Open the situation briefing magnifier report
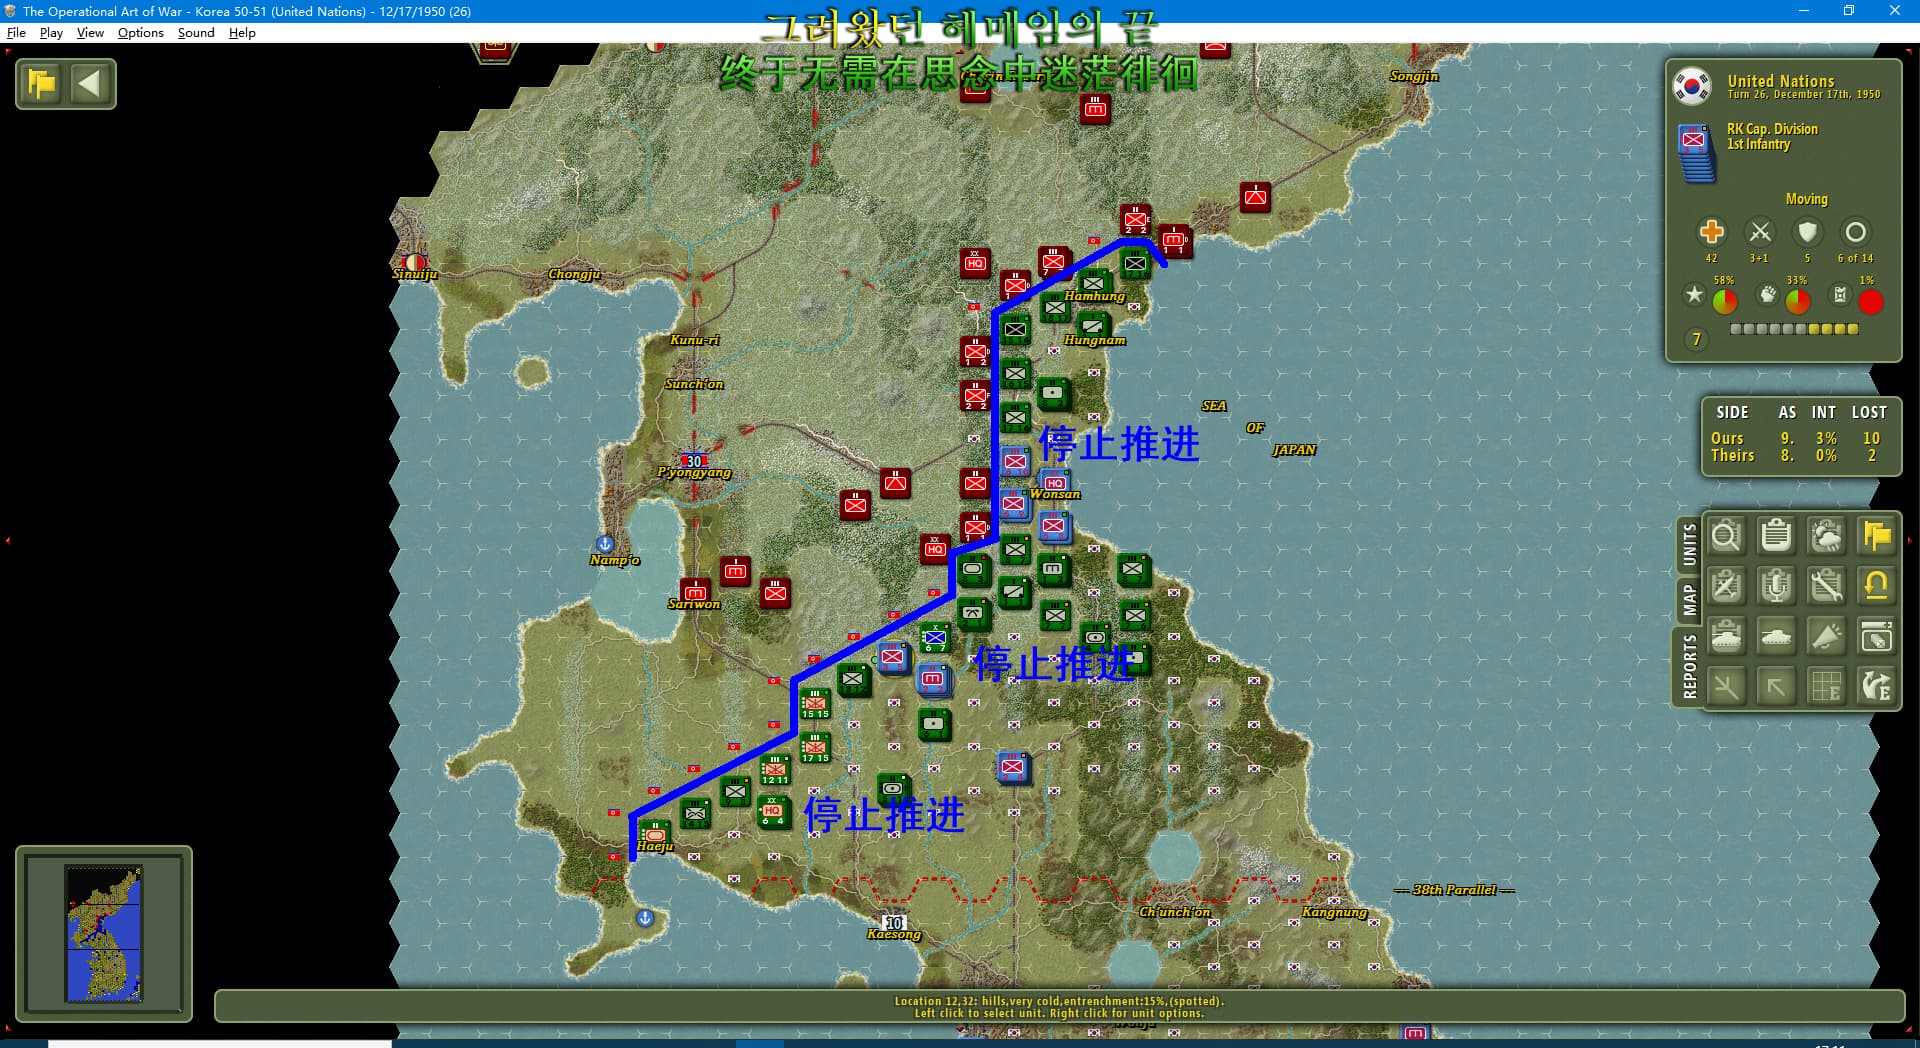The image size is (1920, 1048). point(1726,536)
